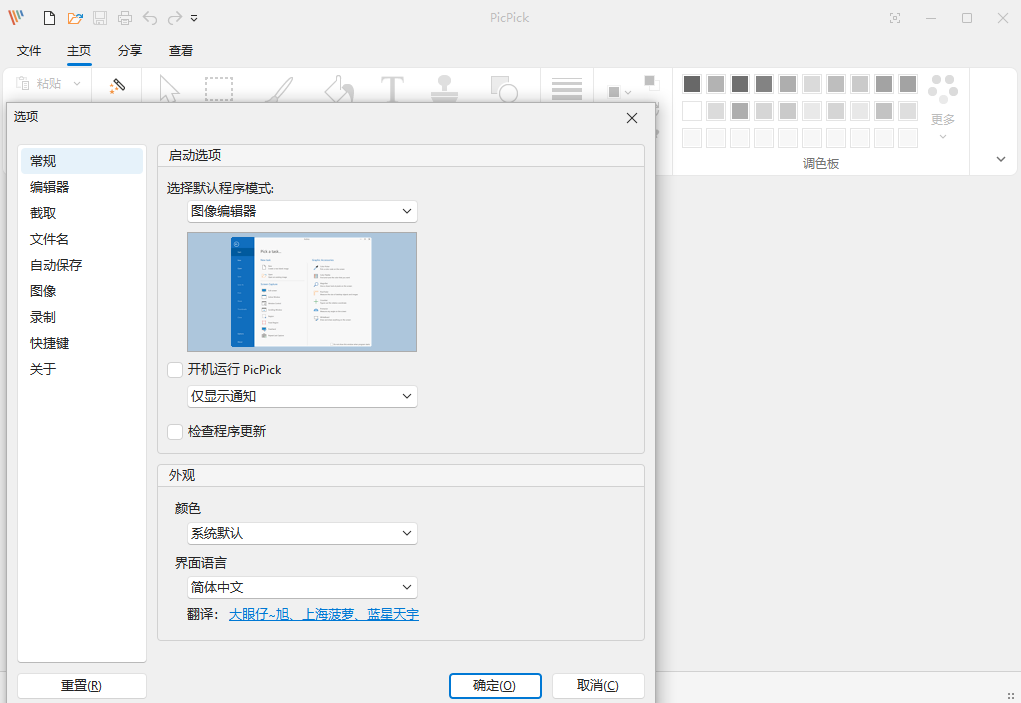
Task: Select the rectangular selection tool
Action: click(x=219, y=89)
